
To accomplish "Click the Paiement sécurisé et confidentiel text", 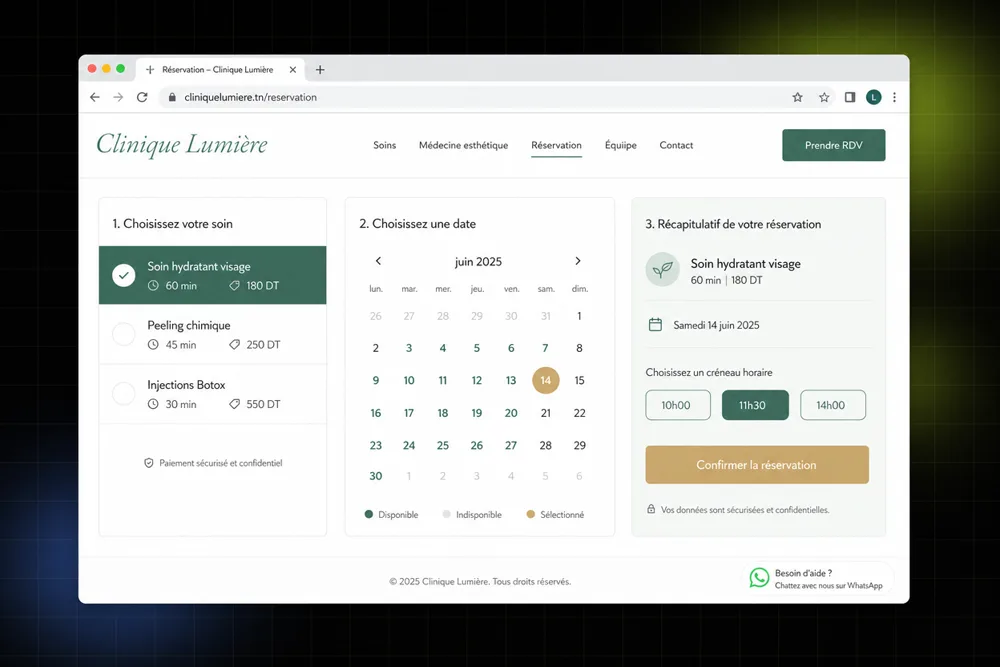I will coord(221,463).
